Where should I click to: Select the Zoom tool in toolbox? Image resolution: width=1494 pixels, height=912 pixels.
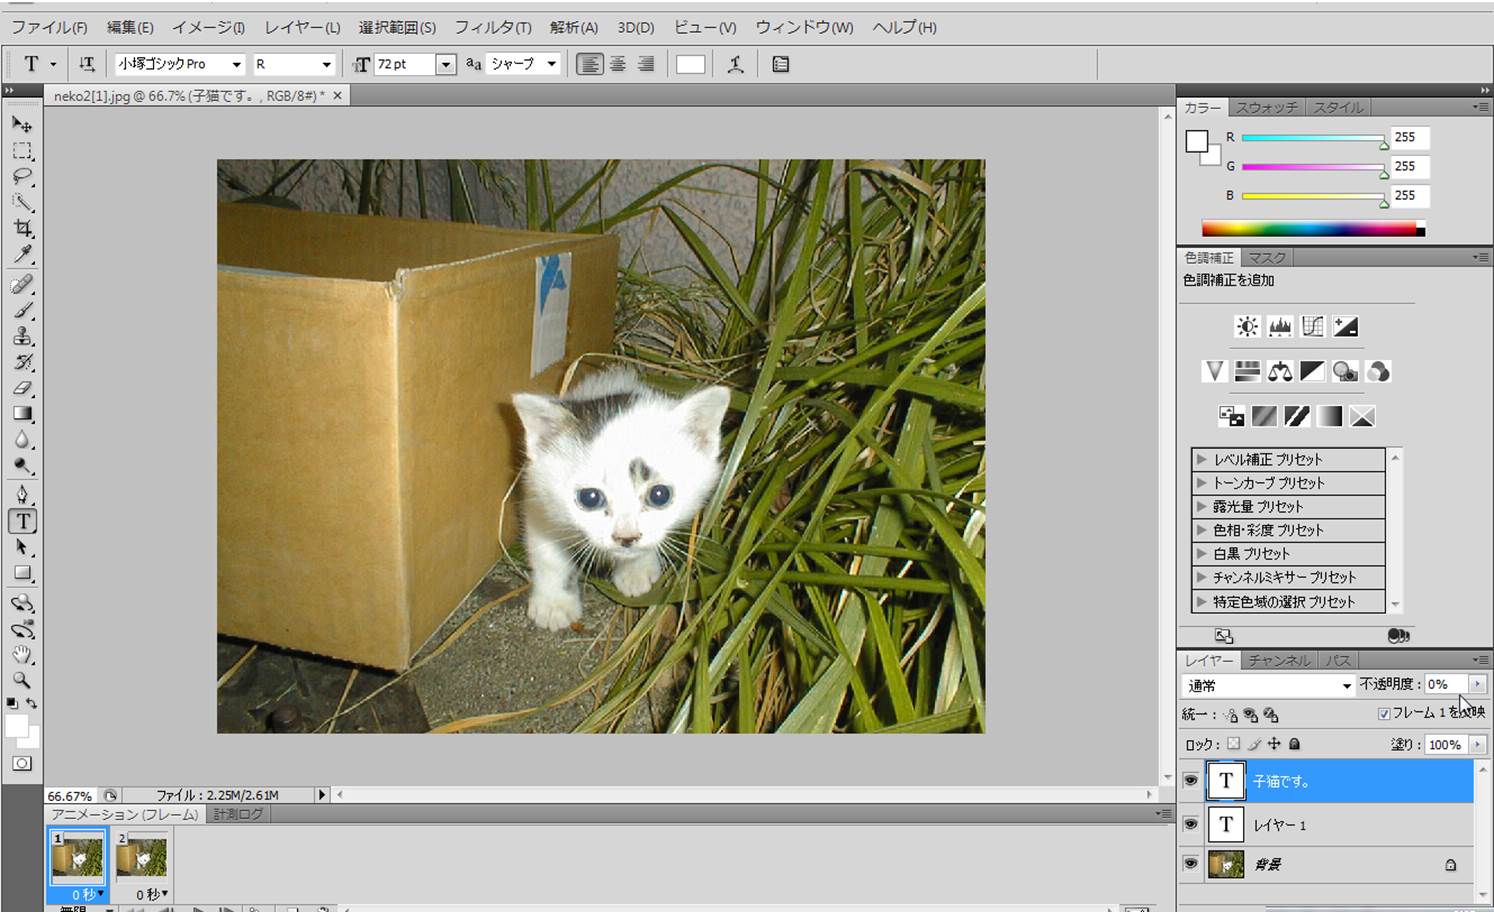(x=21, y=680)
